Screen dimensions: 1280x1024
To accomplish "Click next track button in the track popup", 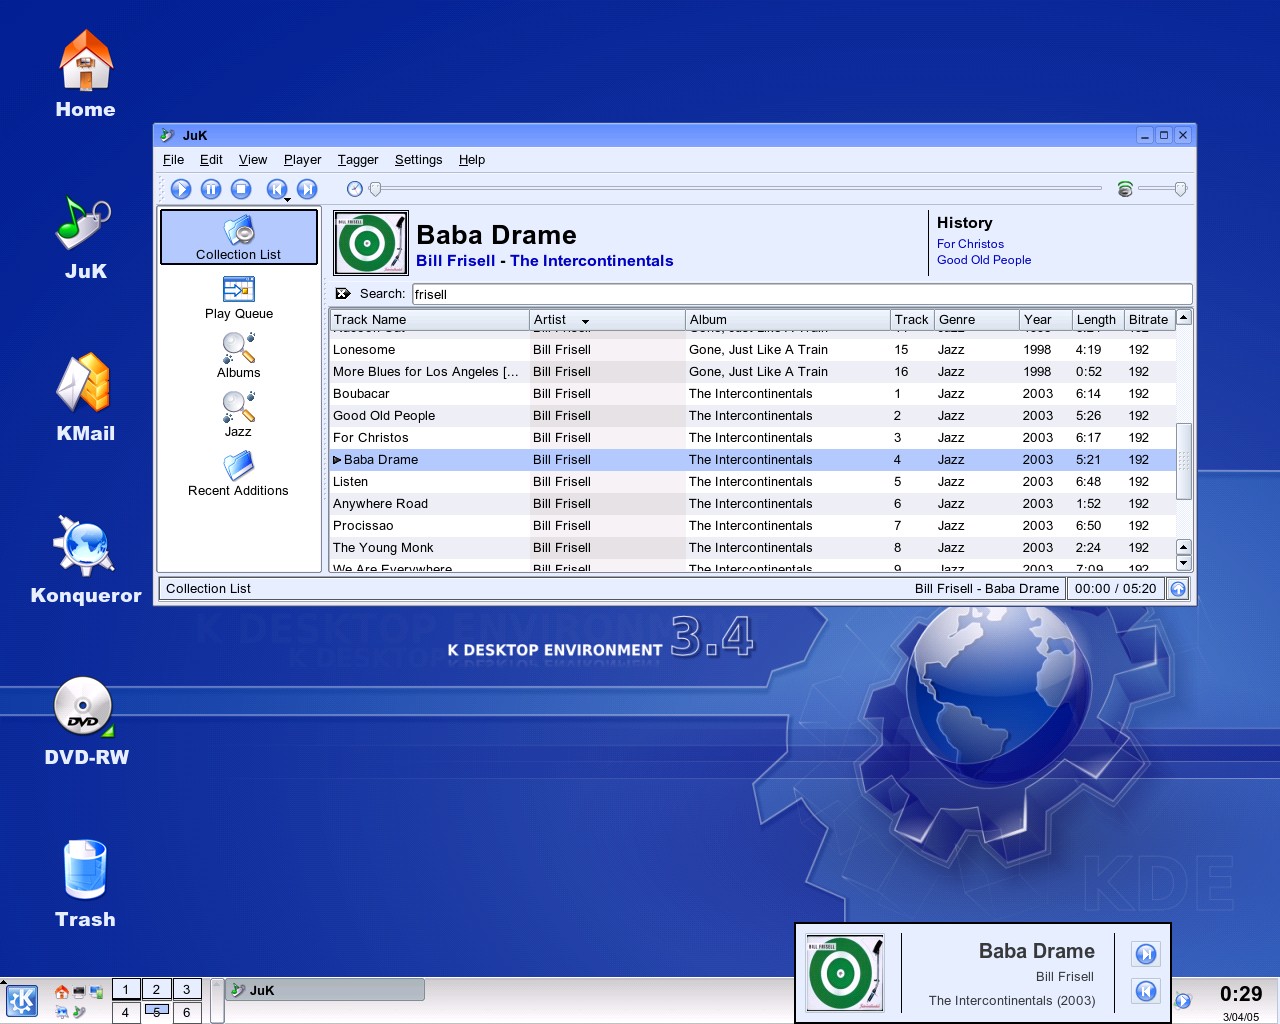I will (x=1146, y=954).
